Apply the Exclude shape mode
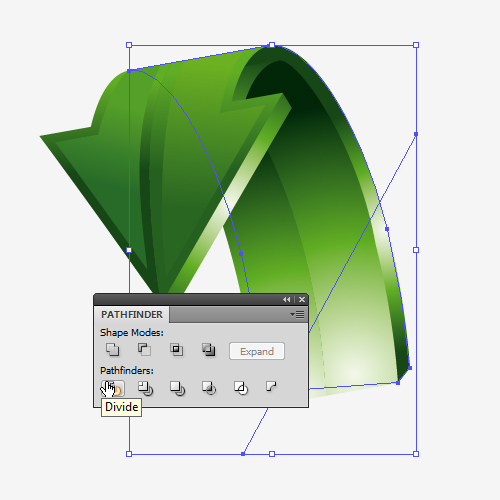This screenshot has height=500, width=500. tap(209, 350)
